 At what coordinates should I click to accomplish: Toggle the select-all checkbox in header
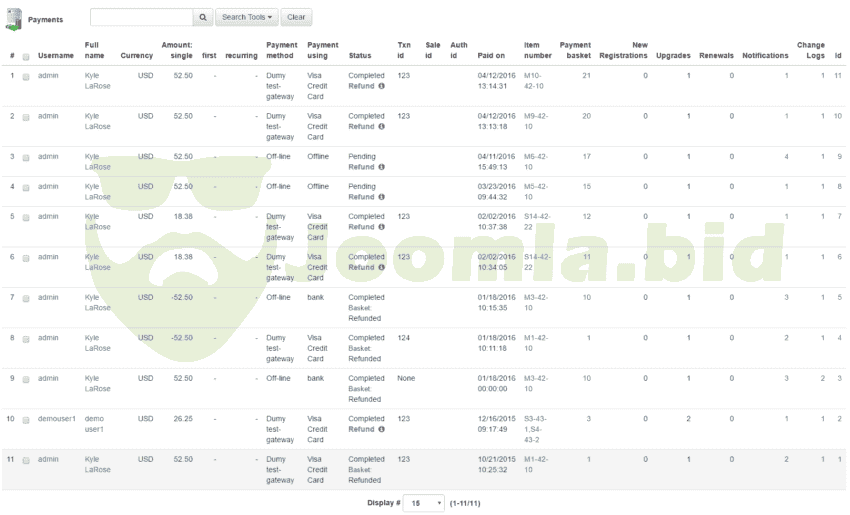[x=26, y=56]
